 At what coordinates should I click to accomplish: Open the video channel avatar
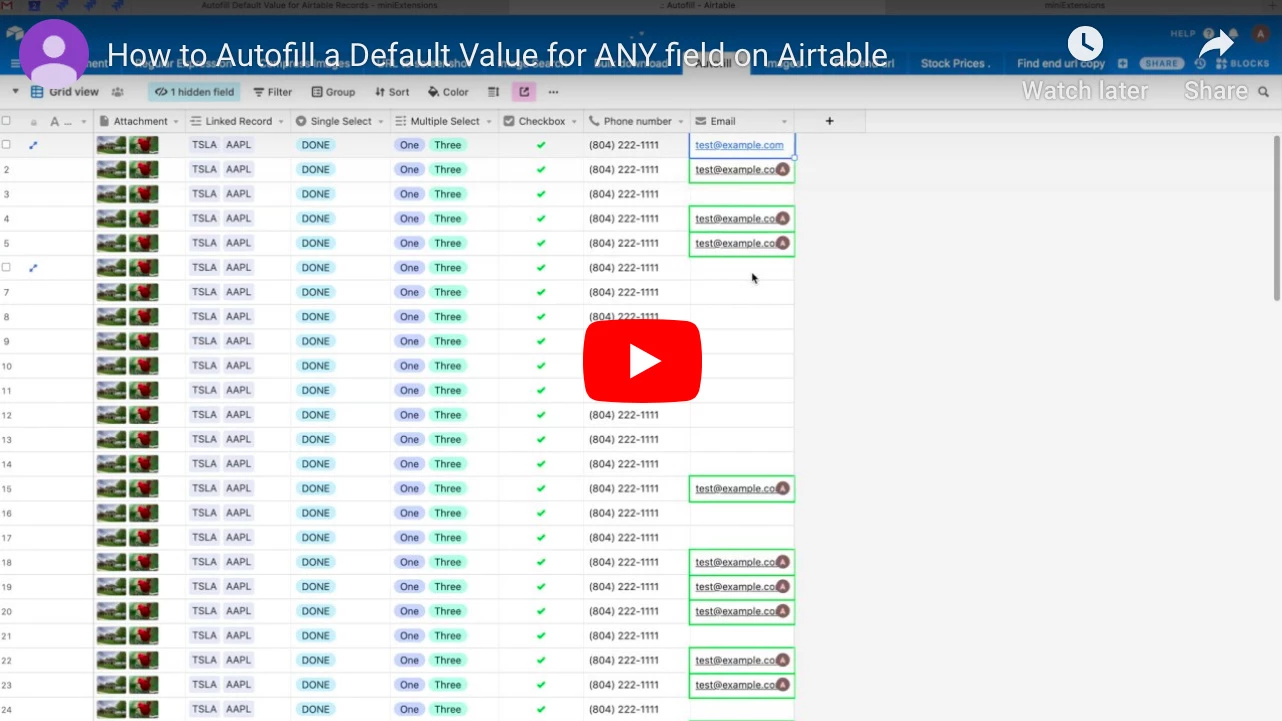coord(55,53)
